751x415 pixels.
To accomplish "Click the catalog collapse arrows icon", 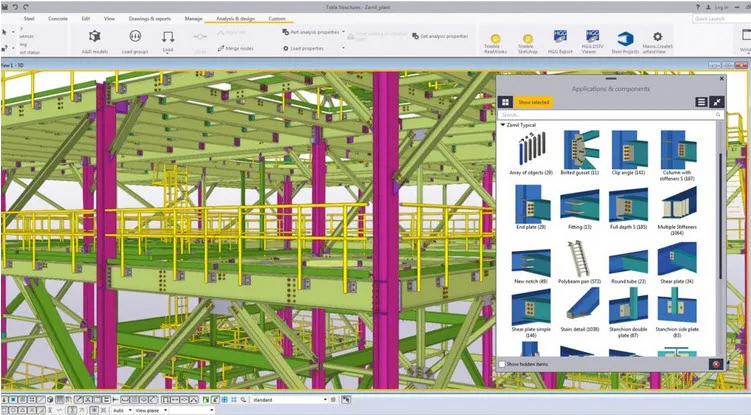I will point(717,102).
